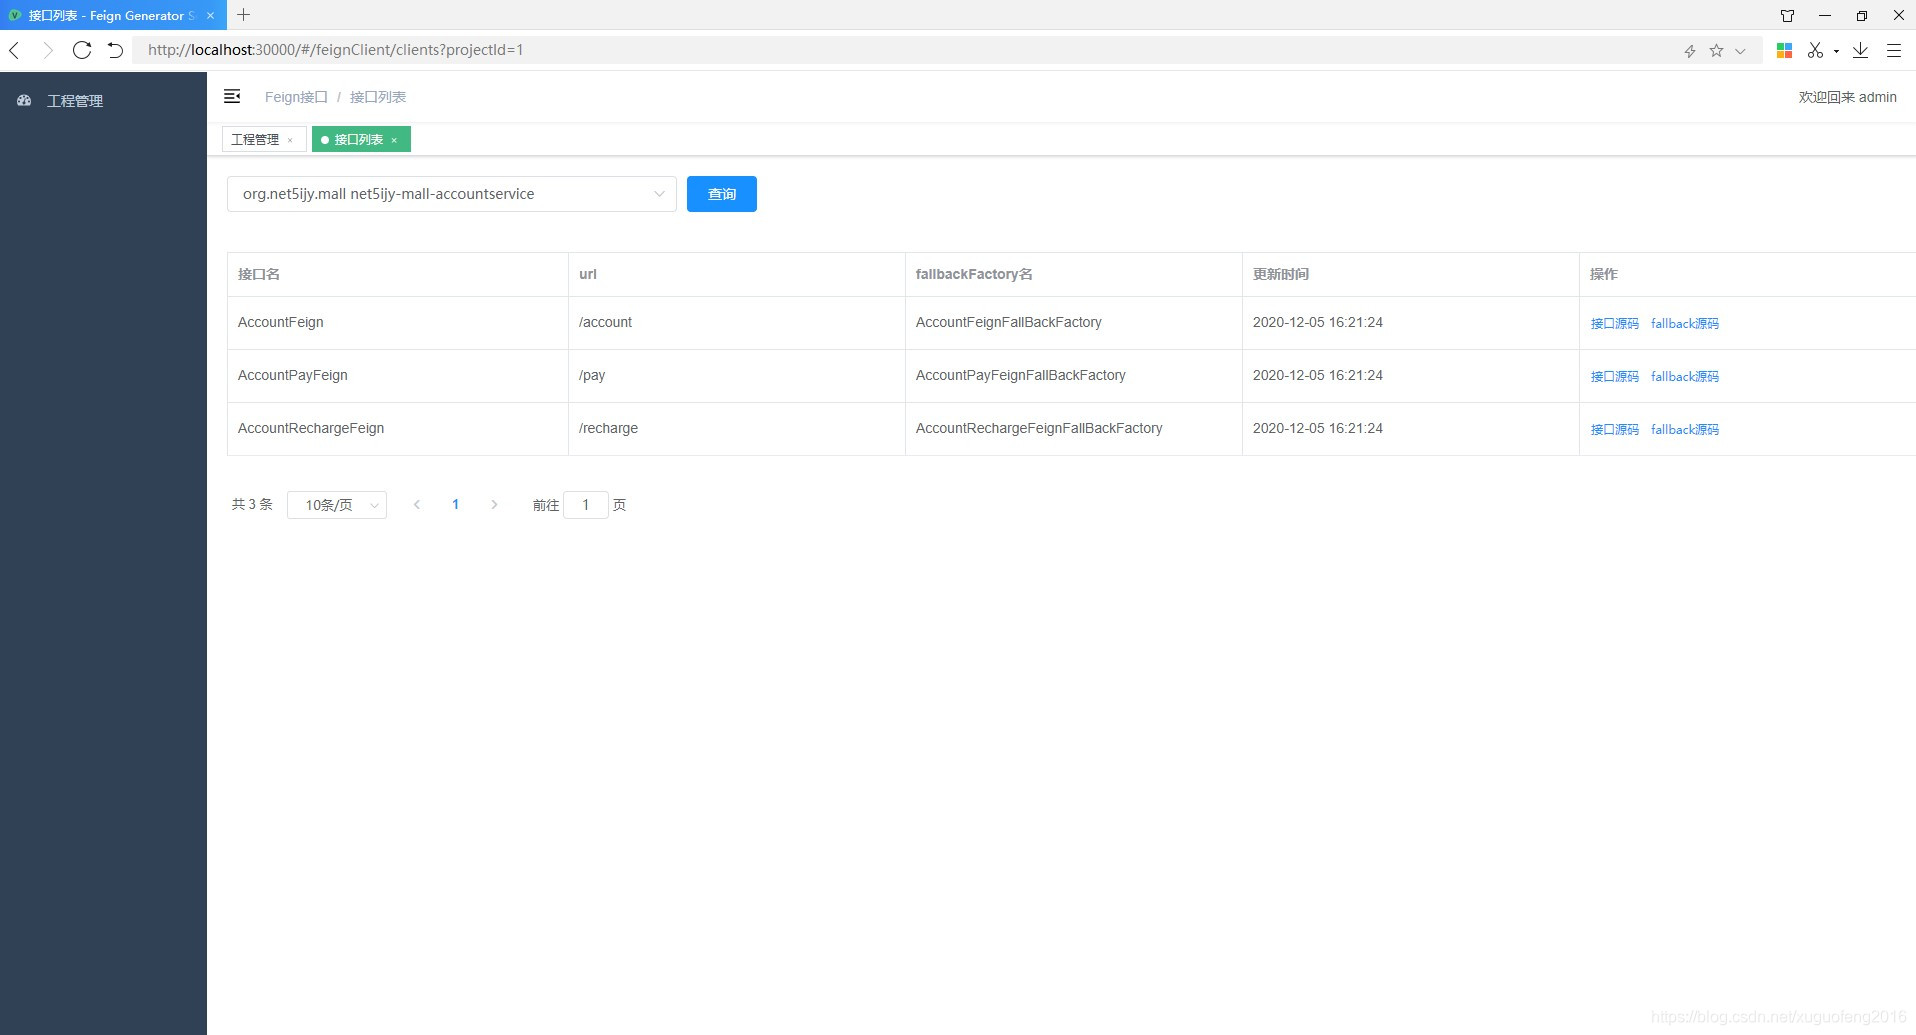The width and height of the screenshot is (1916, 1035).
Task: Click the dashboard icon beside 工程管理
Action: (x=24, y=101)
